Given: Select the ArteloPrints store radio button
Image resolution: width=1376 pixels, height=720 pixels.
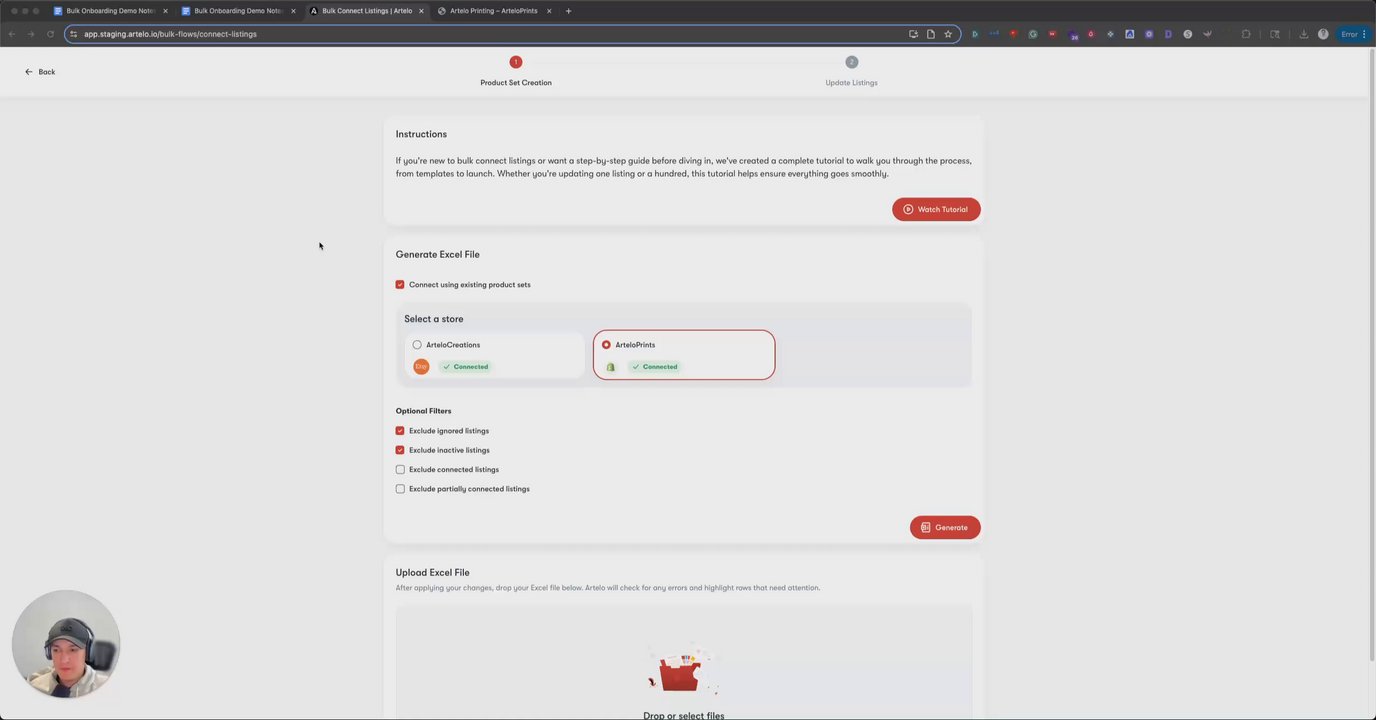Looking at the screenshot, I should pos(606,345).
